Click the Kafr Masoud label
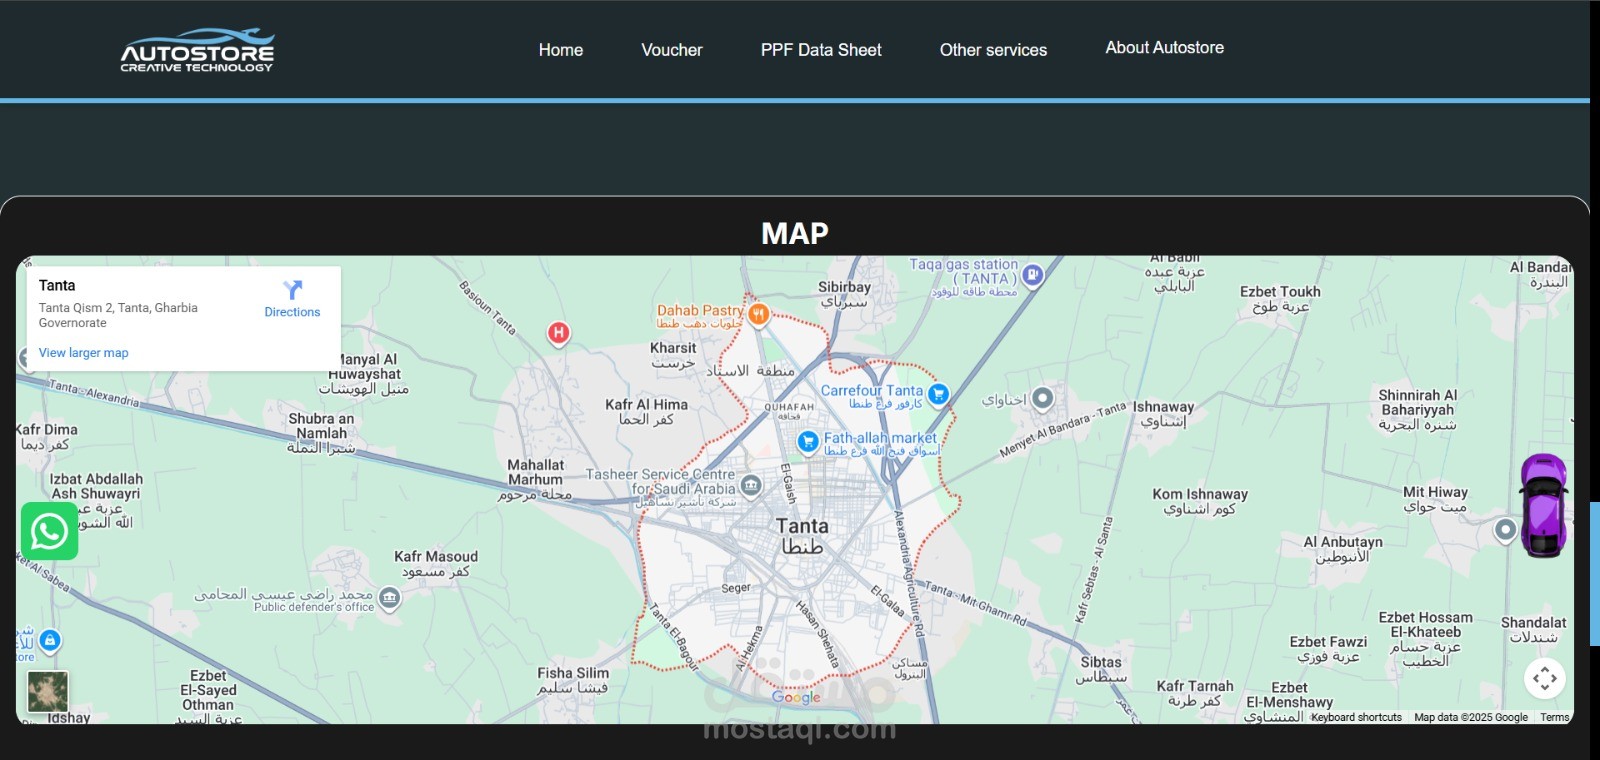Viewport: 1600px width, 760px height. pos(436,564)
